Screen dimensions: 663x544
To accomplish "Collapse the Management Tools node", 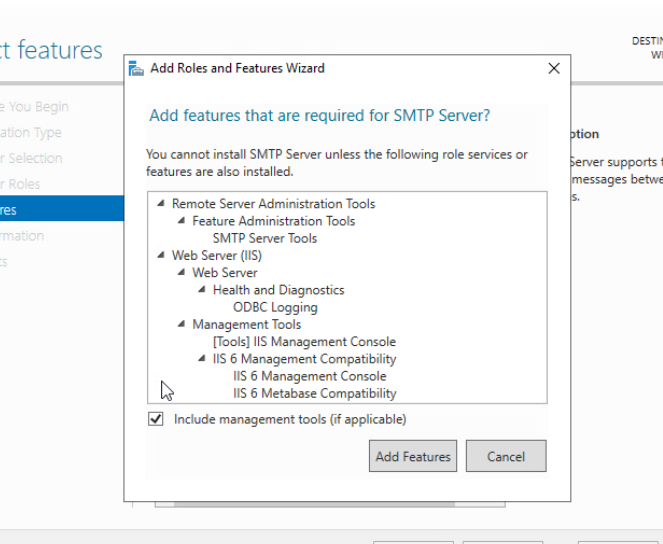I will [x=181, y=324].
